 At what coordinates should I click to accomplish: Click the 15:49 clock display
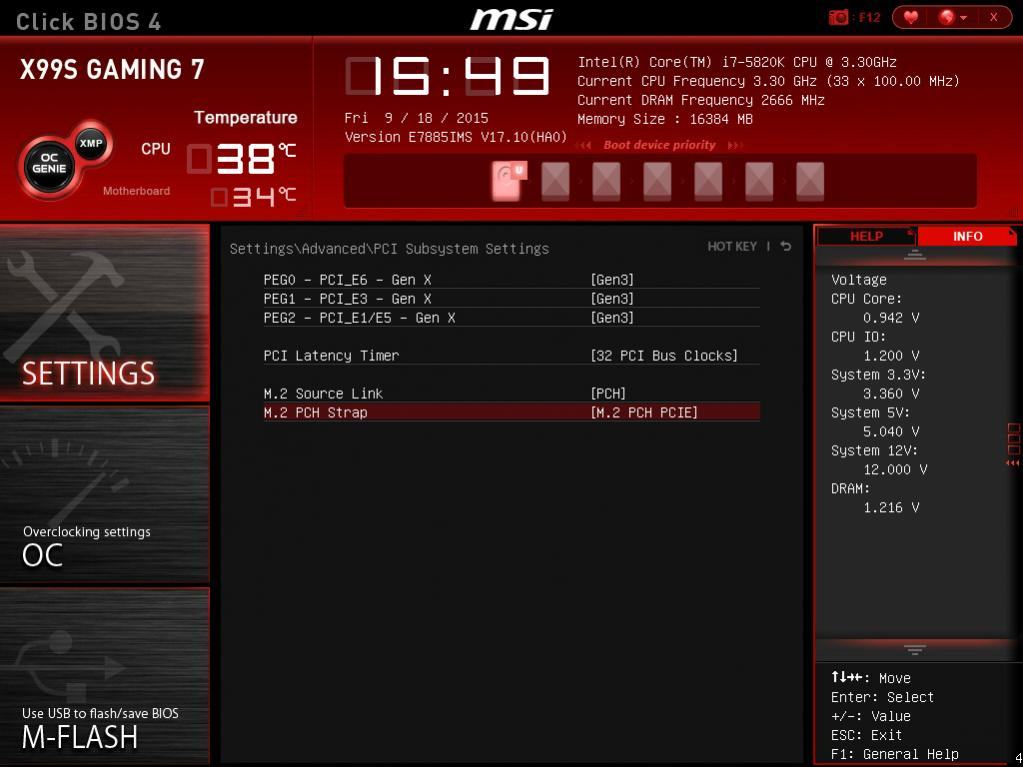click(x=448, y=77)
